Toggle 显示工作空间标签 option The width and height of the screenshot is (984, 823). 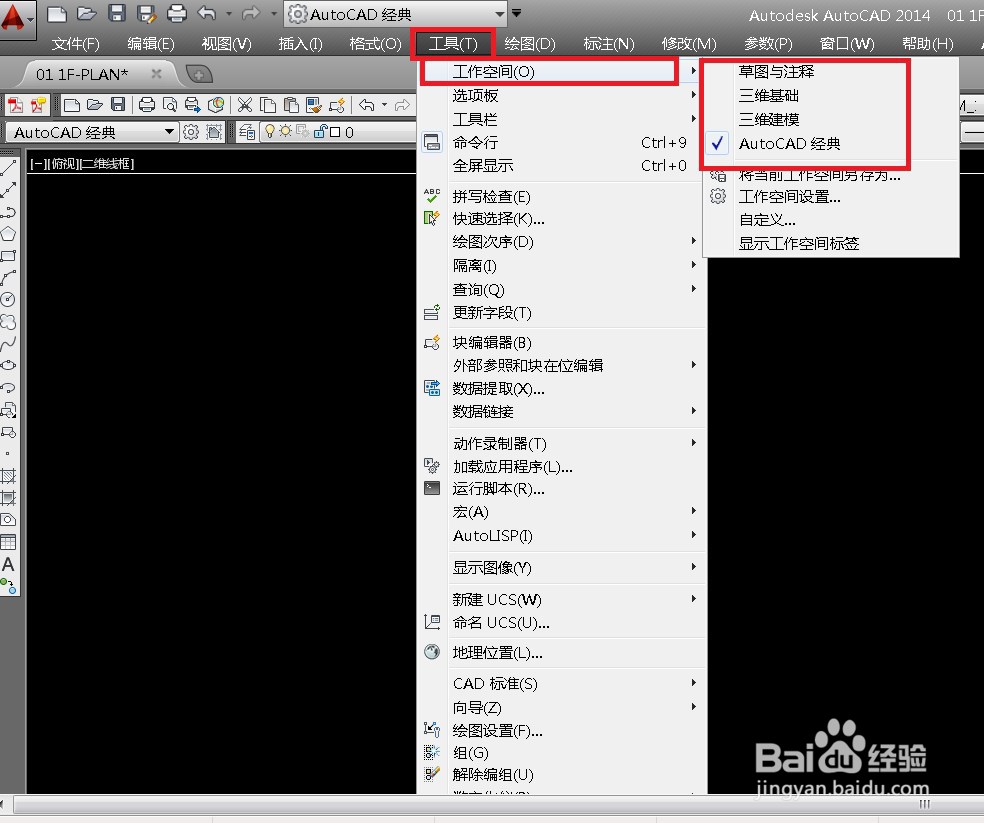click(798, 244)
